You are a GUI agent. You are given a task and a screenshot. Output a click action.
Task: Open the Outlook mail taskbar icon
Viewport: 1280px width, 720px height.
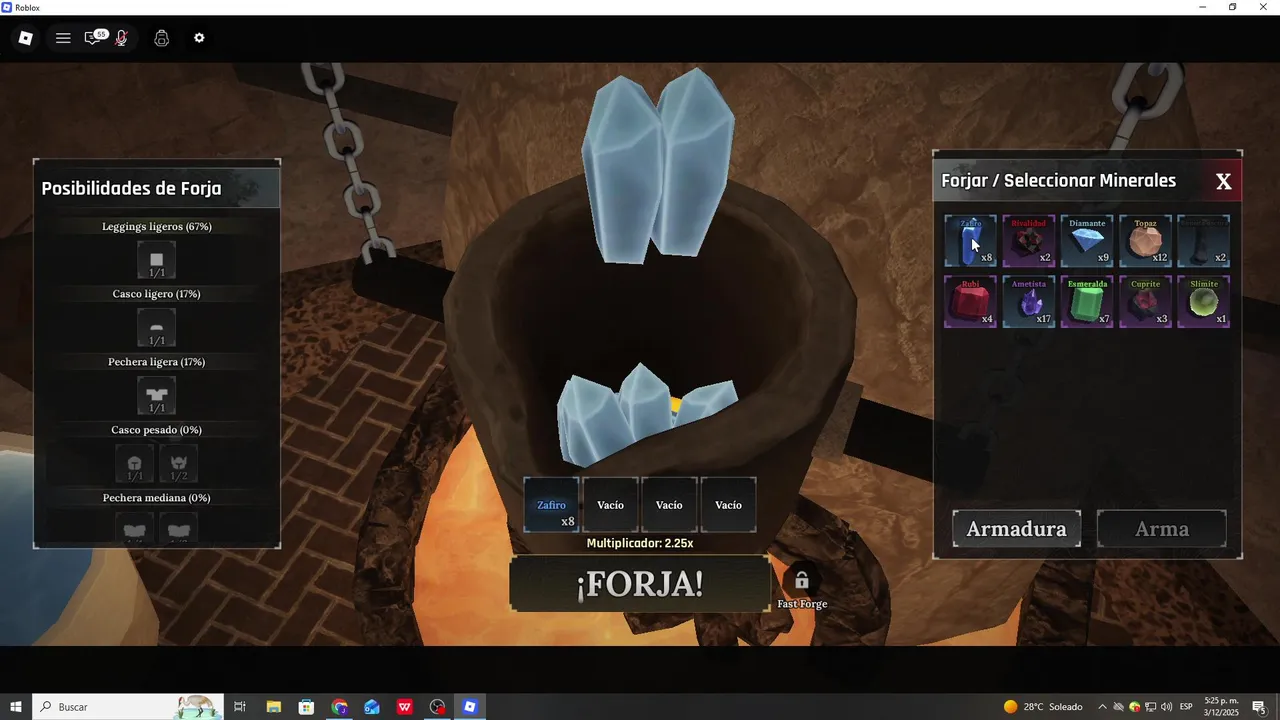coord(372,707)
